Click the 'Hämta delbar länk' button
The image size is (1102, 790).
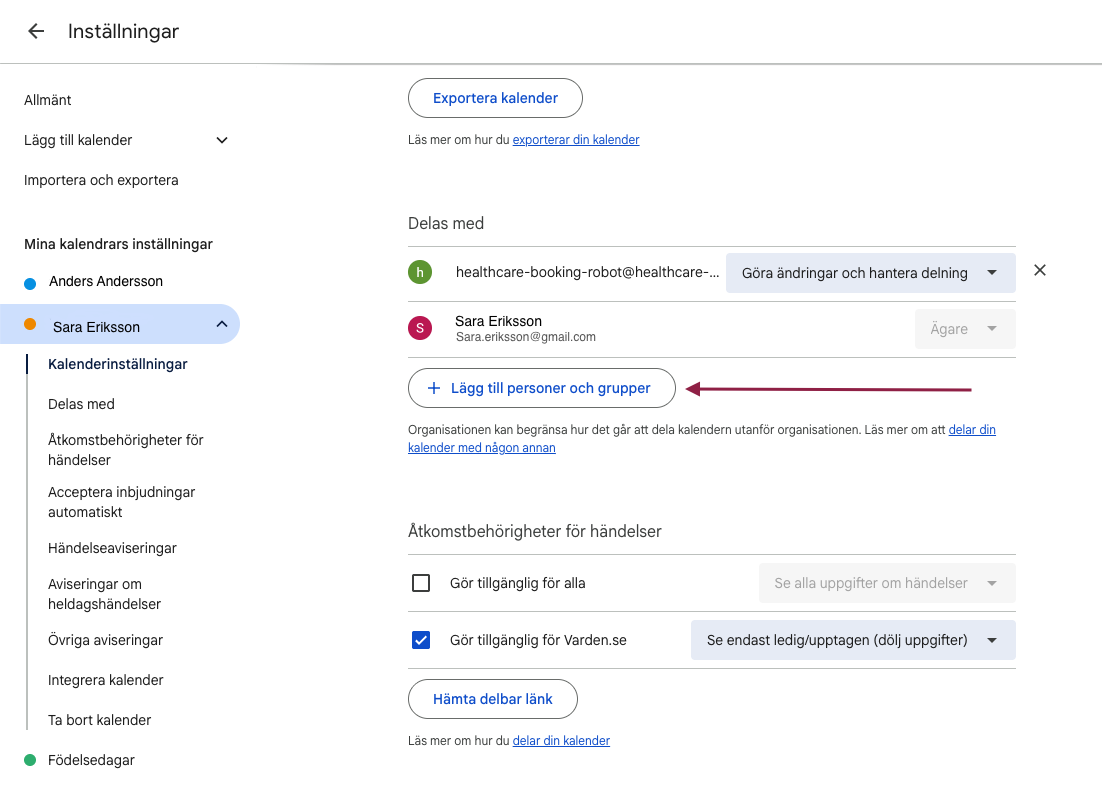point(493,700)
